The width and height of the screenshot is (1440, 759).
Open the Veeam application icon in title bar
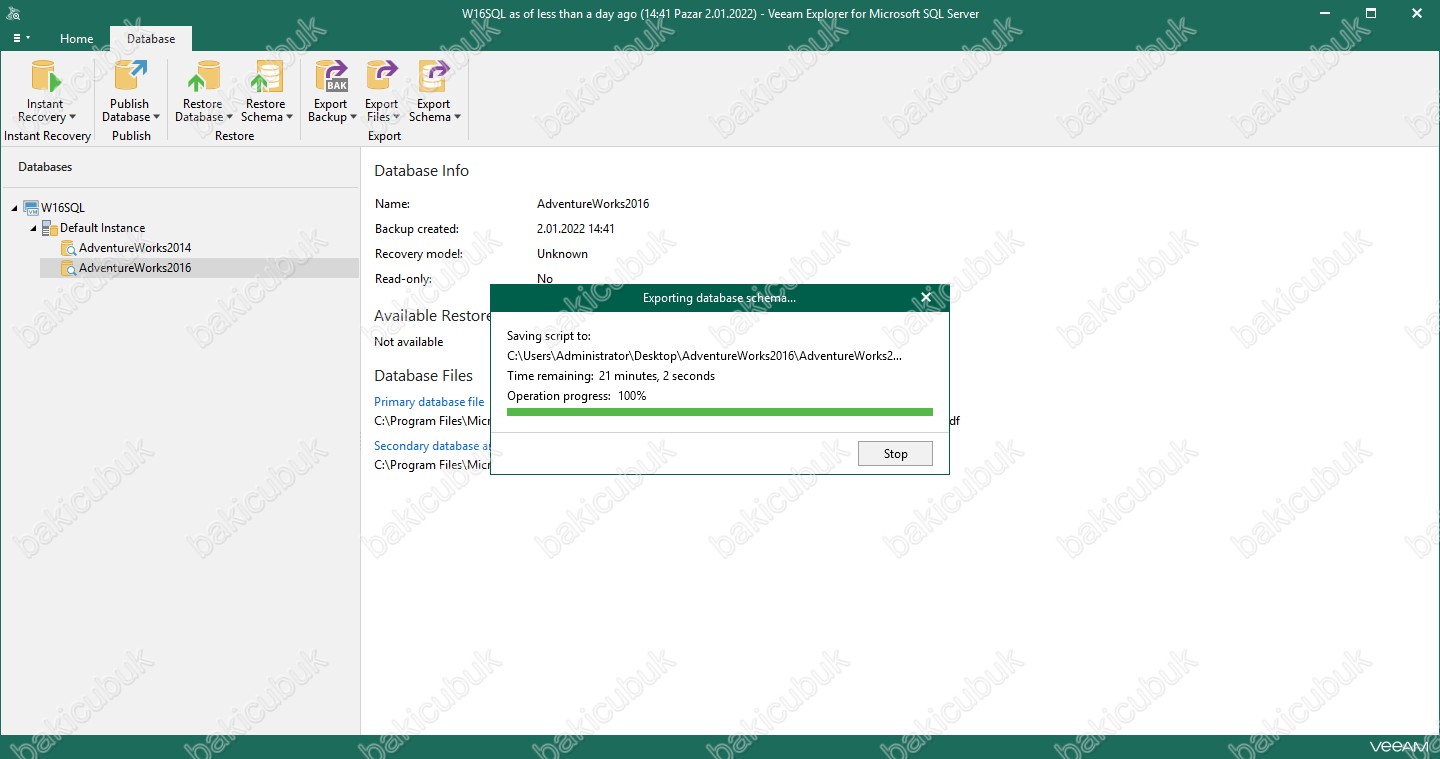click(14, 14)
